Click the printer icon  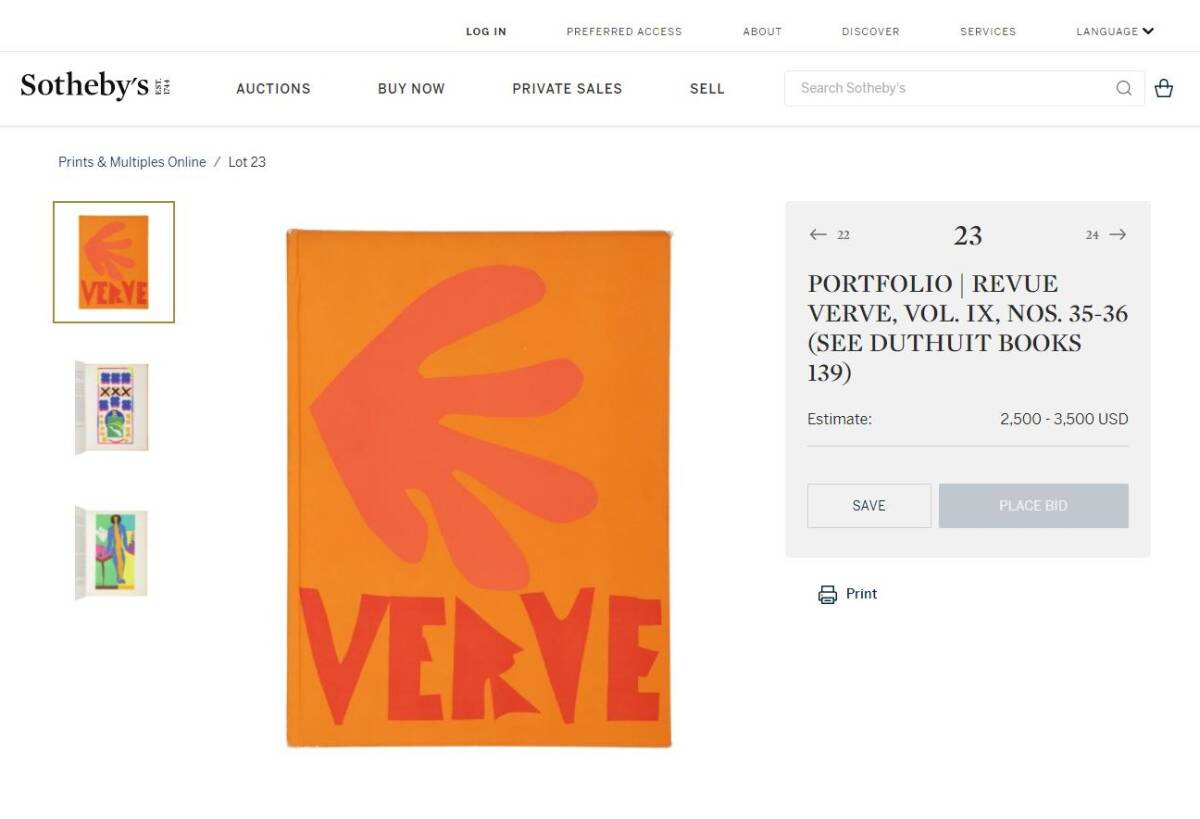click(x=828, y=594)
